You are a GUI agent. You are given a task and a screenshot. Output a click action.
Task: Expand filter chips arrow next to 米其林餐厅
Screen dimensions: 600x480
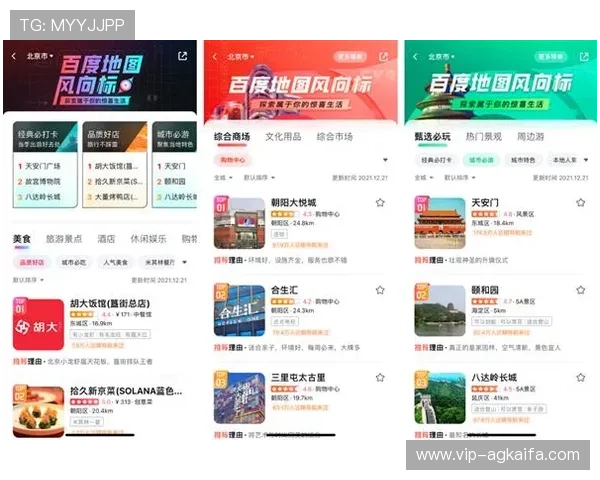pos(184,263)
